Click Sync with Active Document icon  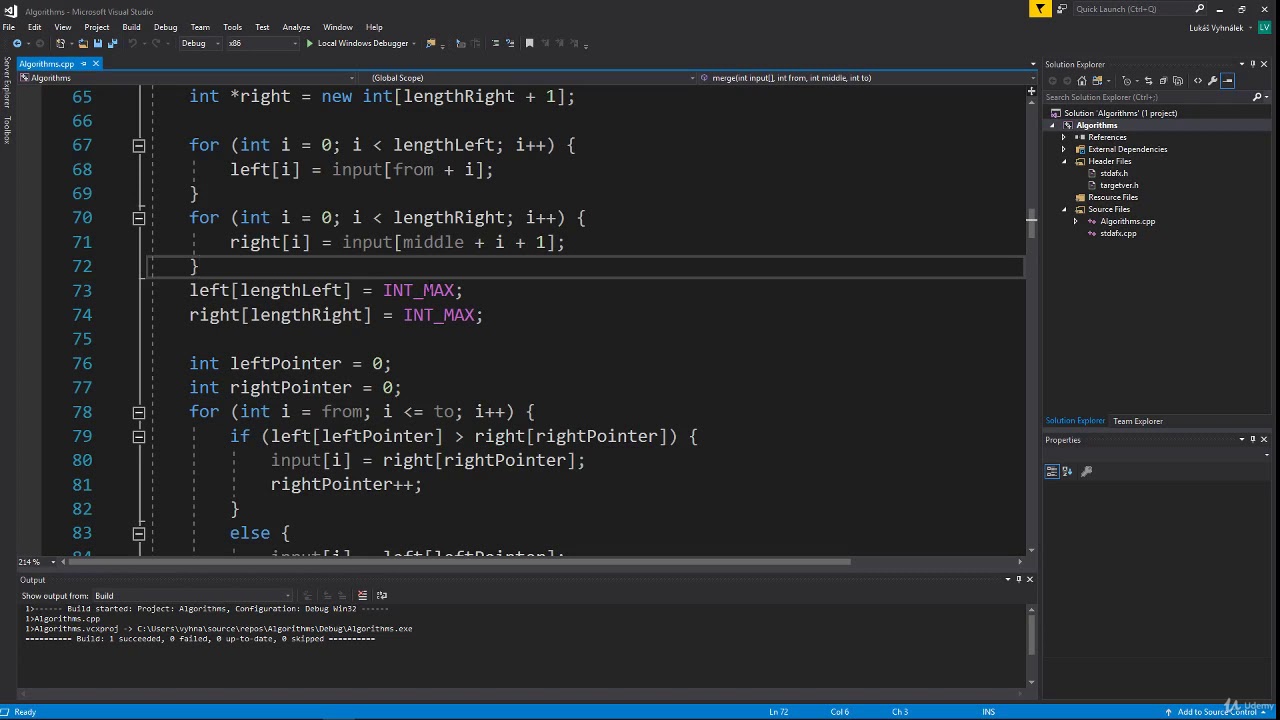click(1148, 81)
